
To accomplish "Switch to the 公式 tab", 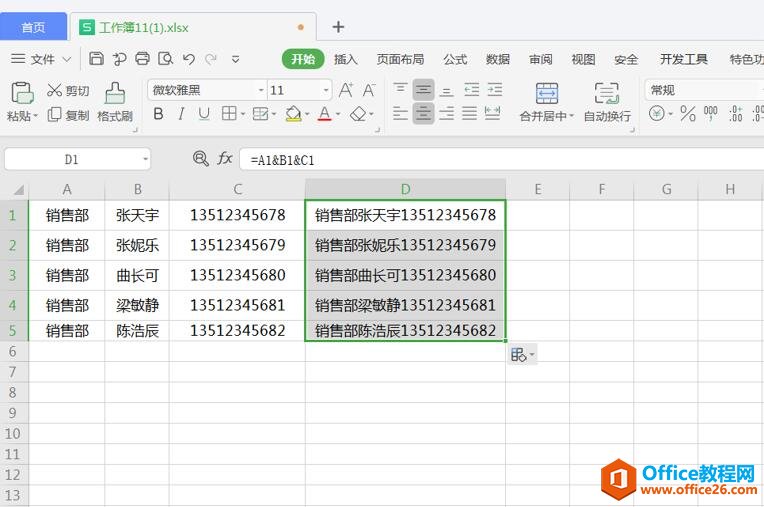I will click(x=455, y=59).
